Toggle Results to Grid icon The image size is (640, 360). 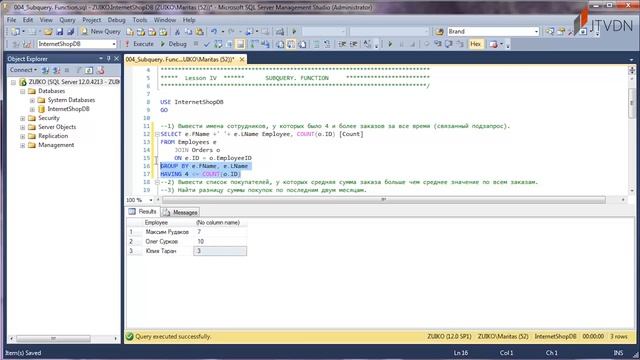291,44
